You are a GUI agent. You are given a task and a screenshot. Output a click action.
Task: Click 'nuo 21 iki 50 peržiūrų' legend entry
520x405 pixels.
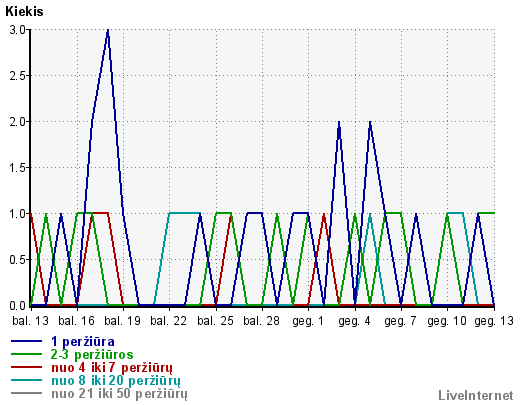coord(119,394)
